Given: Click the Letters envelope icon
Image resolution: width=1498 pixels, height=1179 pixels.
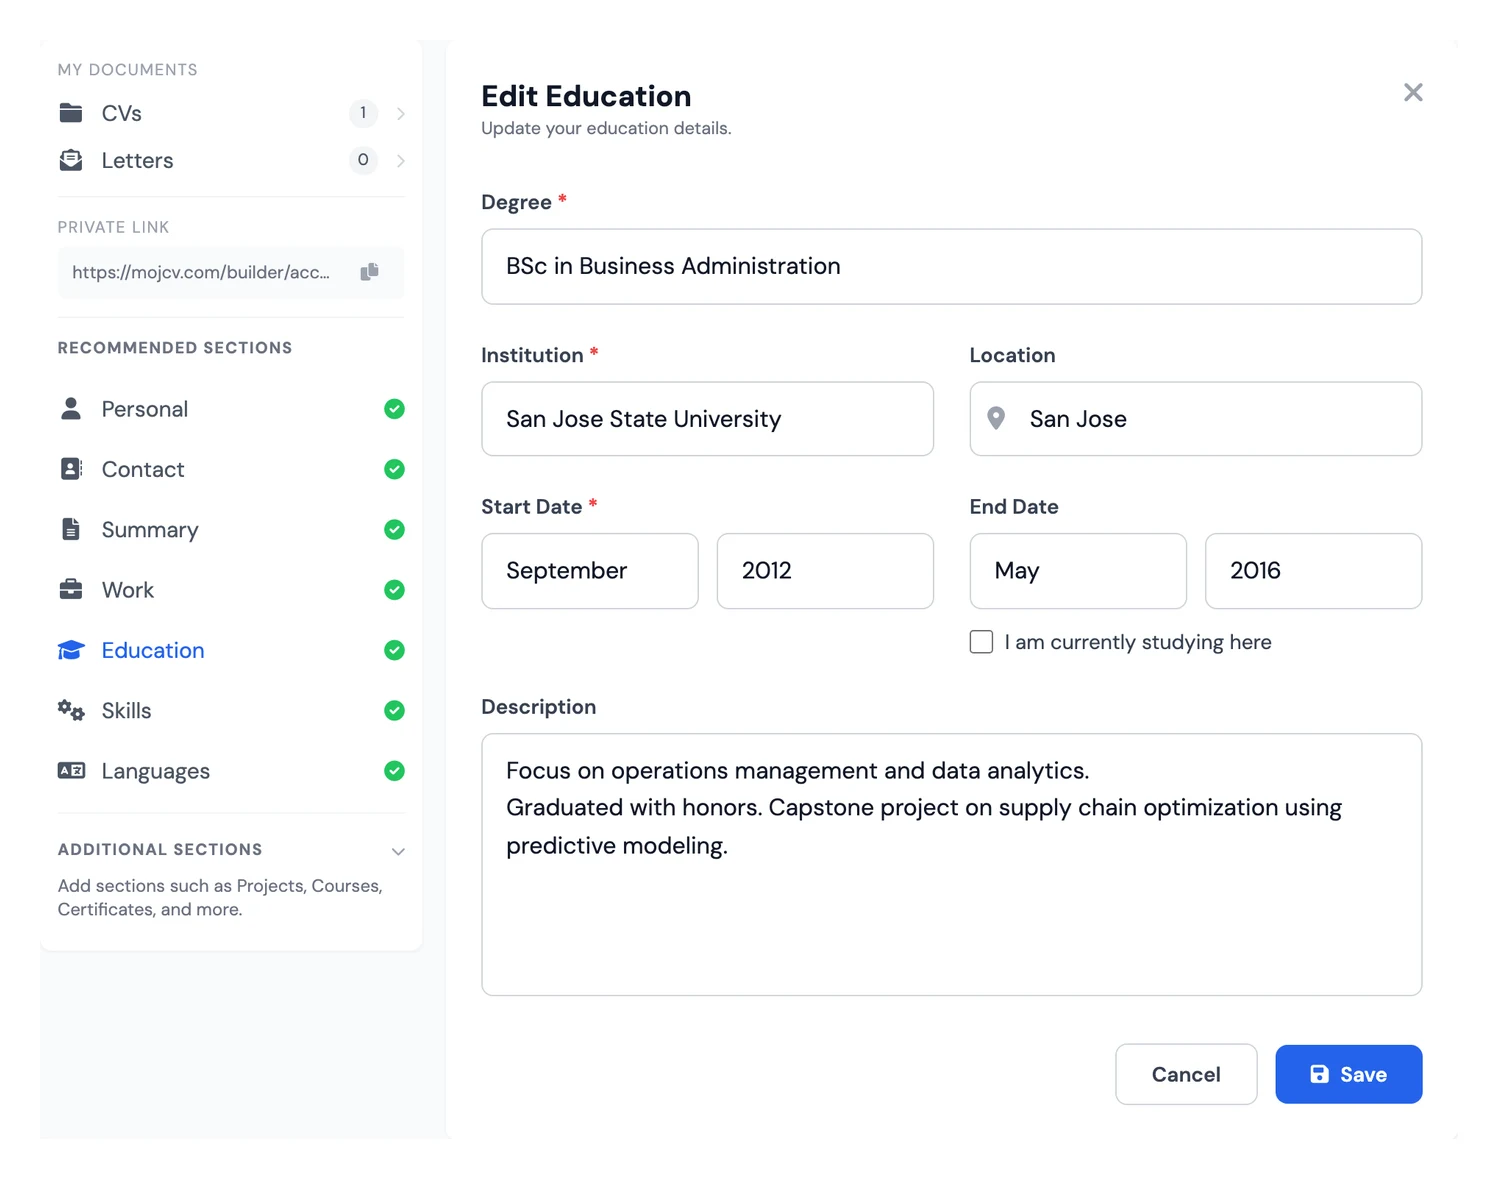Looking at the screenshot, I should point(71,160).
